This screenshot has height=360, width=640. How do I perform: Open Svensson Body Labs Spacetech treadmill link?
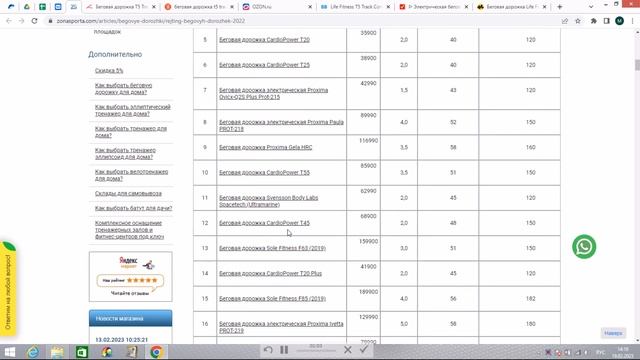pyautogui.click(x=269, y=201)
